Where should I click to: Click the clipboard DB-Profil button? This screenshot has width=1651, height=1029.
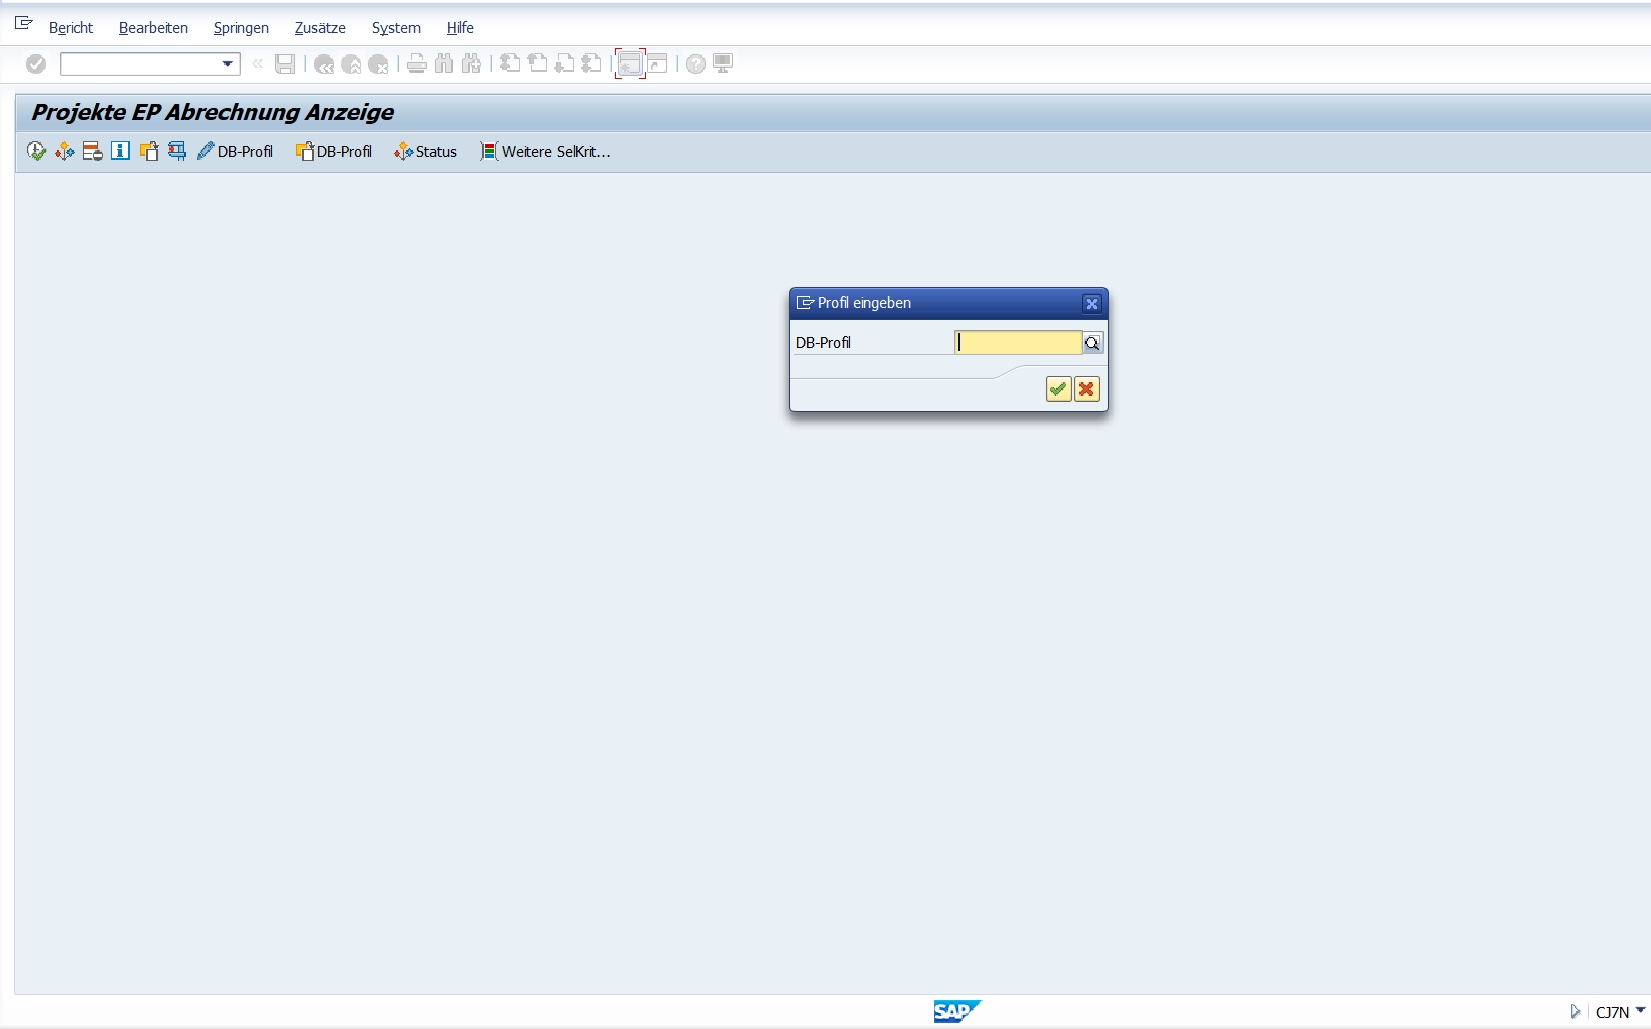pos(334,151)
